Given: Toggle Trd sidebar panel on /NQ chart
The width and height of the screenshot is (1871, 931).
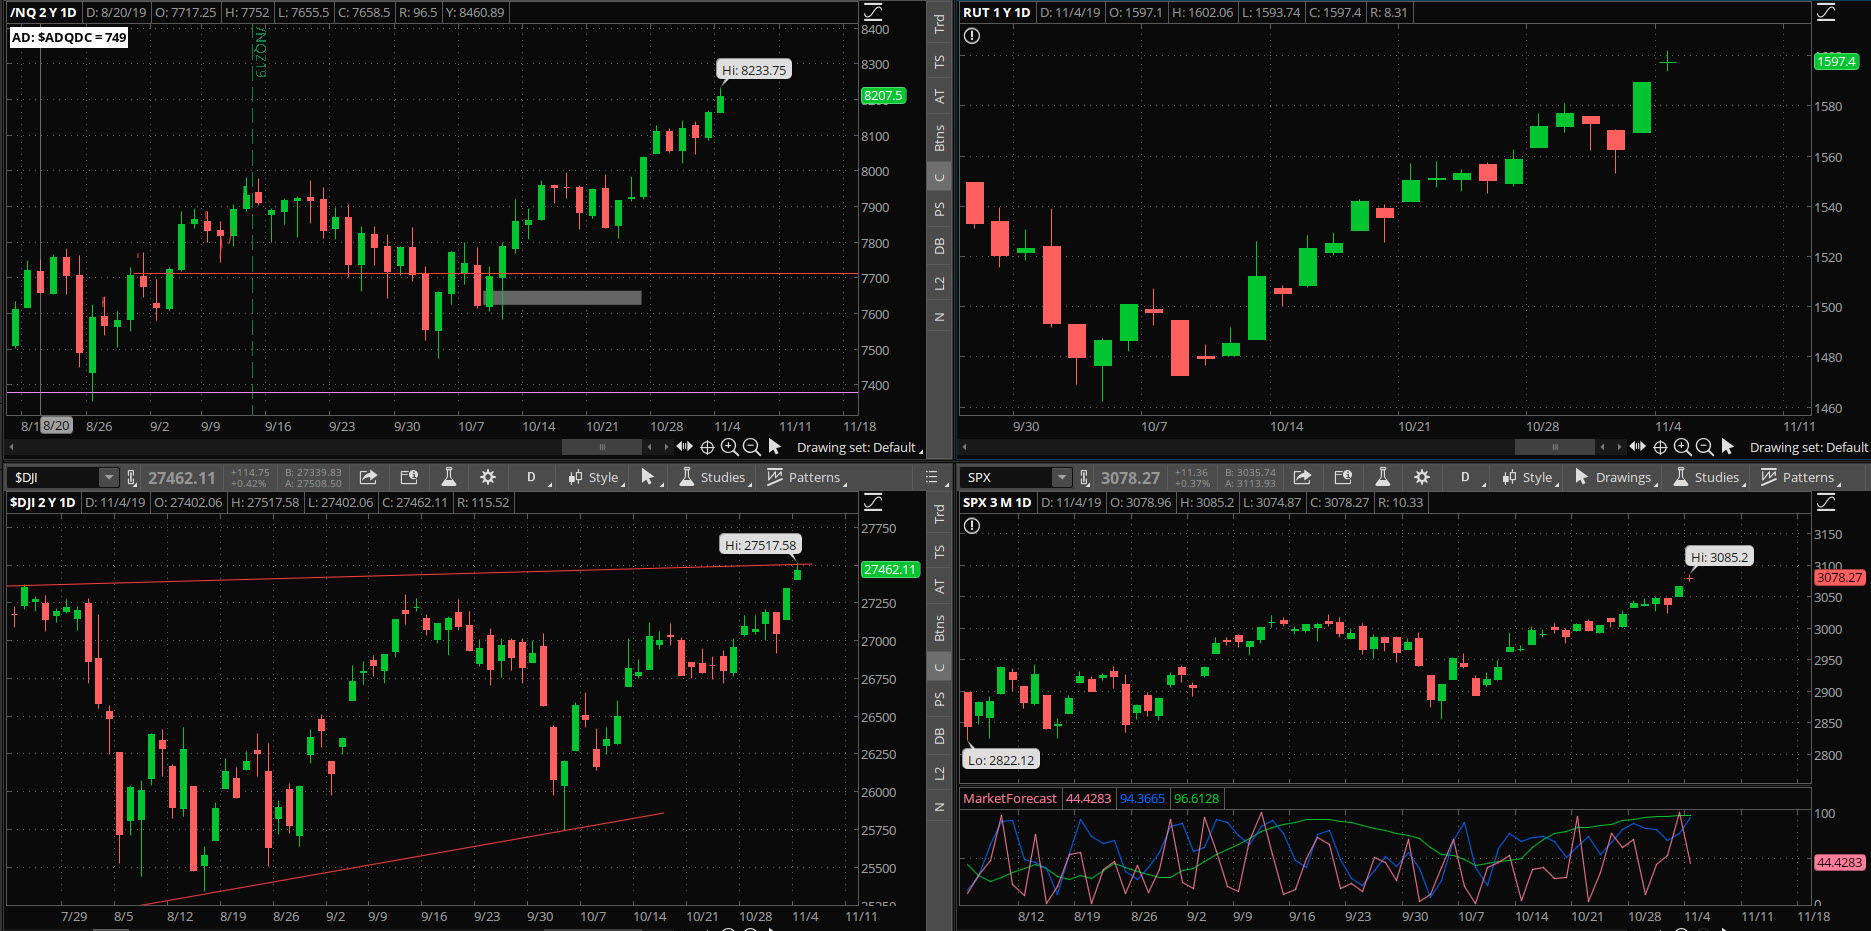Looking at the screenshot, I should (x=939, y=23).
